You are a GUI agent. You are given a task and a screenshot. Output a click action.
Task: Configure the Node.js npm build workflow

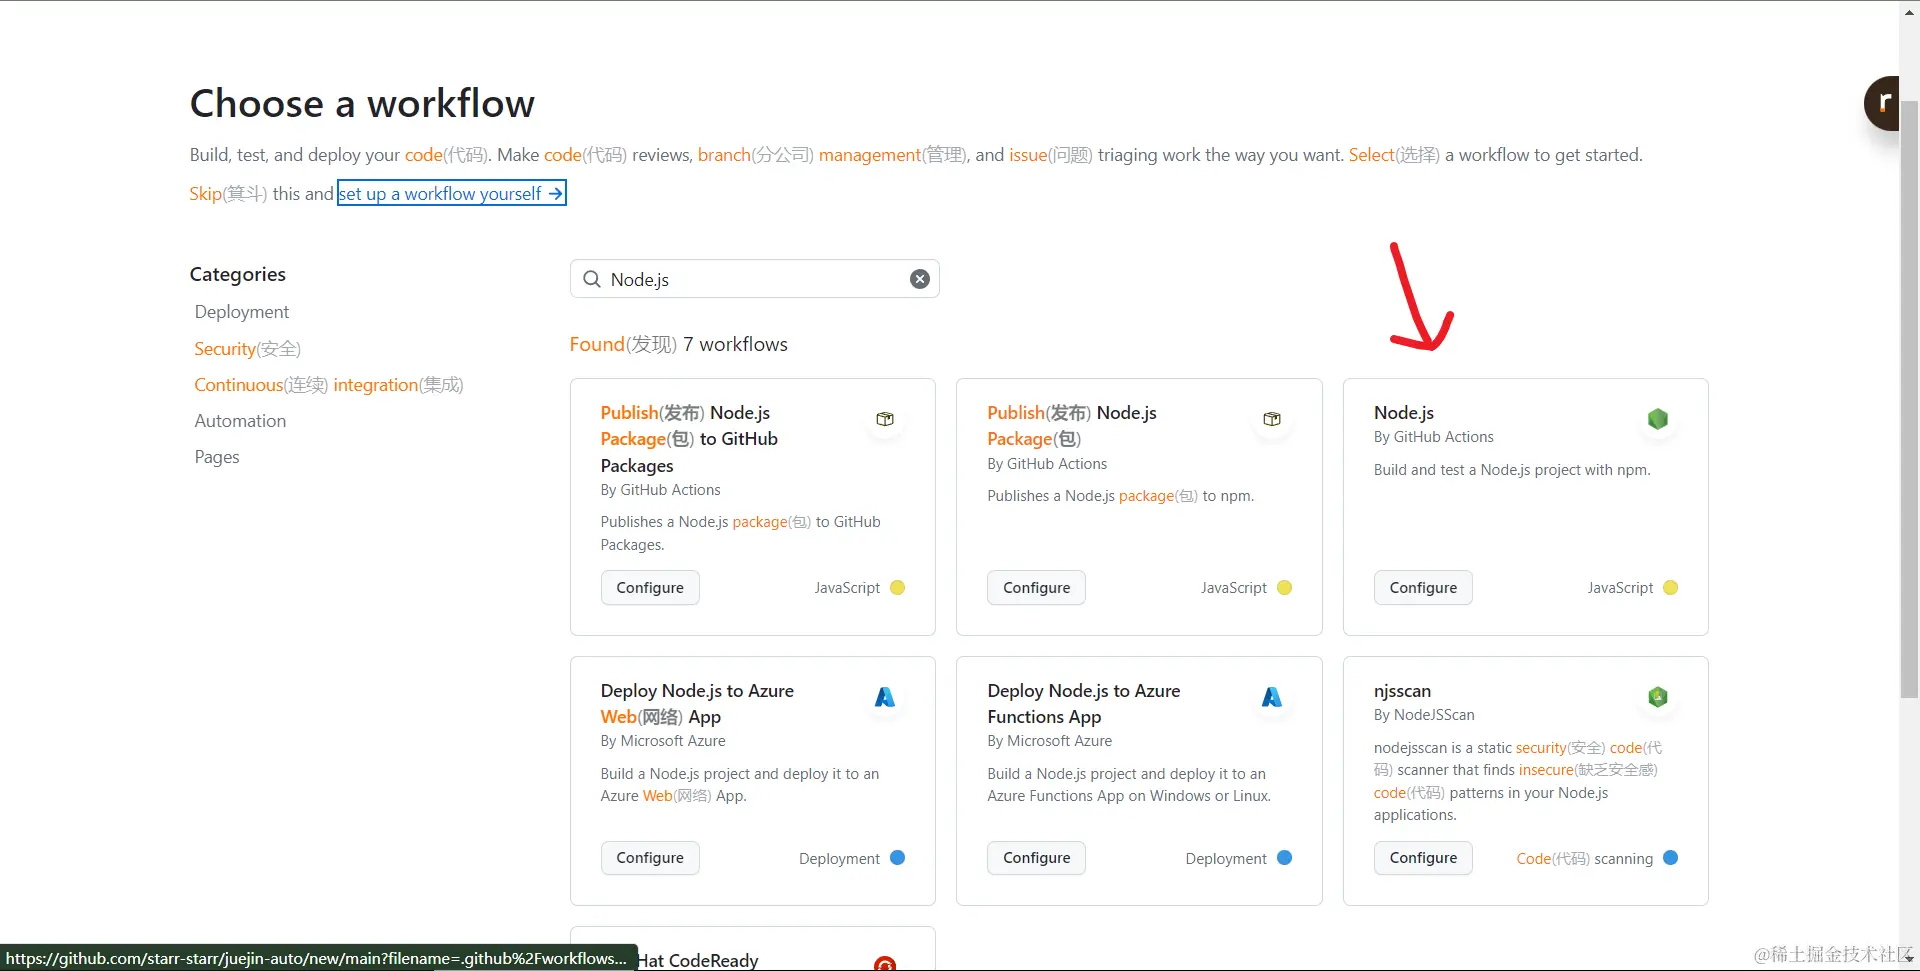pos(1423,588)
